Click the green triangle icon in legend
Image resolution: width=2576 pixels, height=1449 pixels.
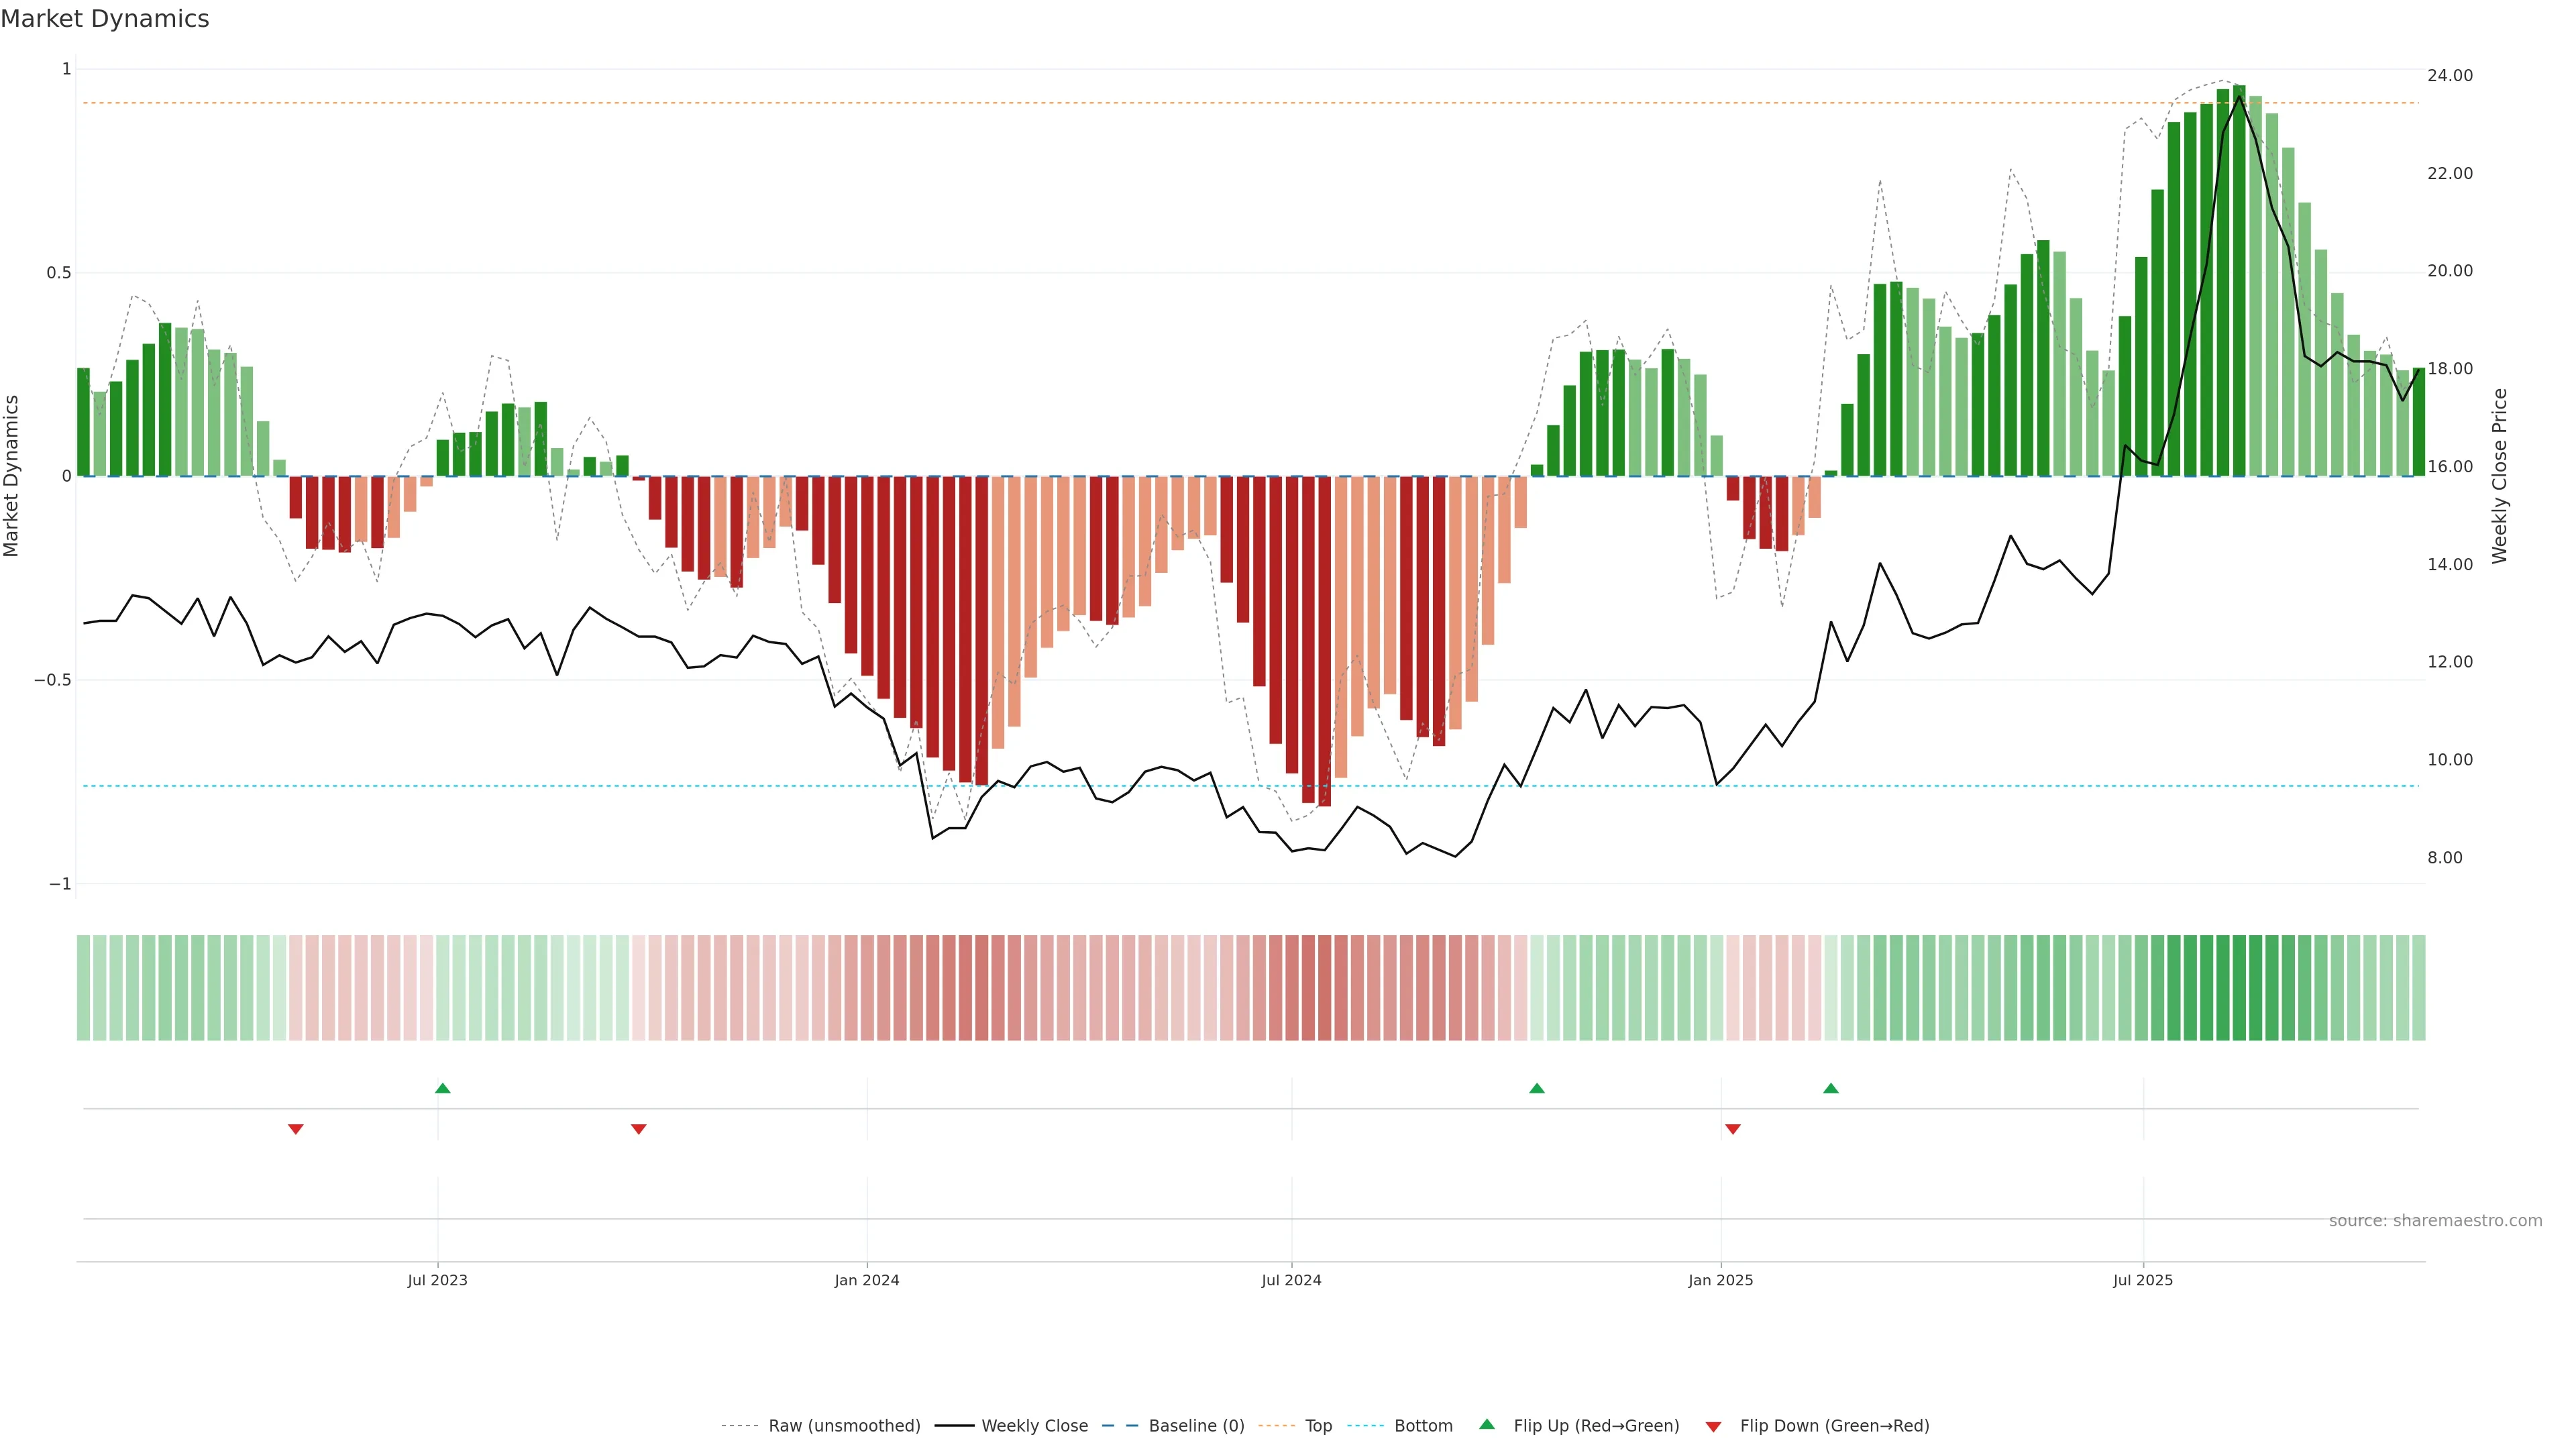1487,1424
